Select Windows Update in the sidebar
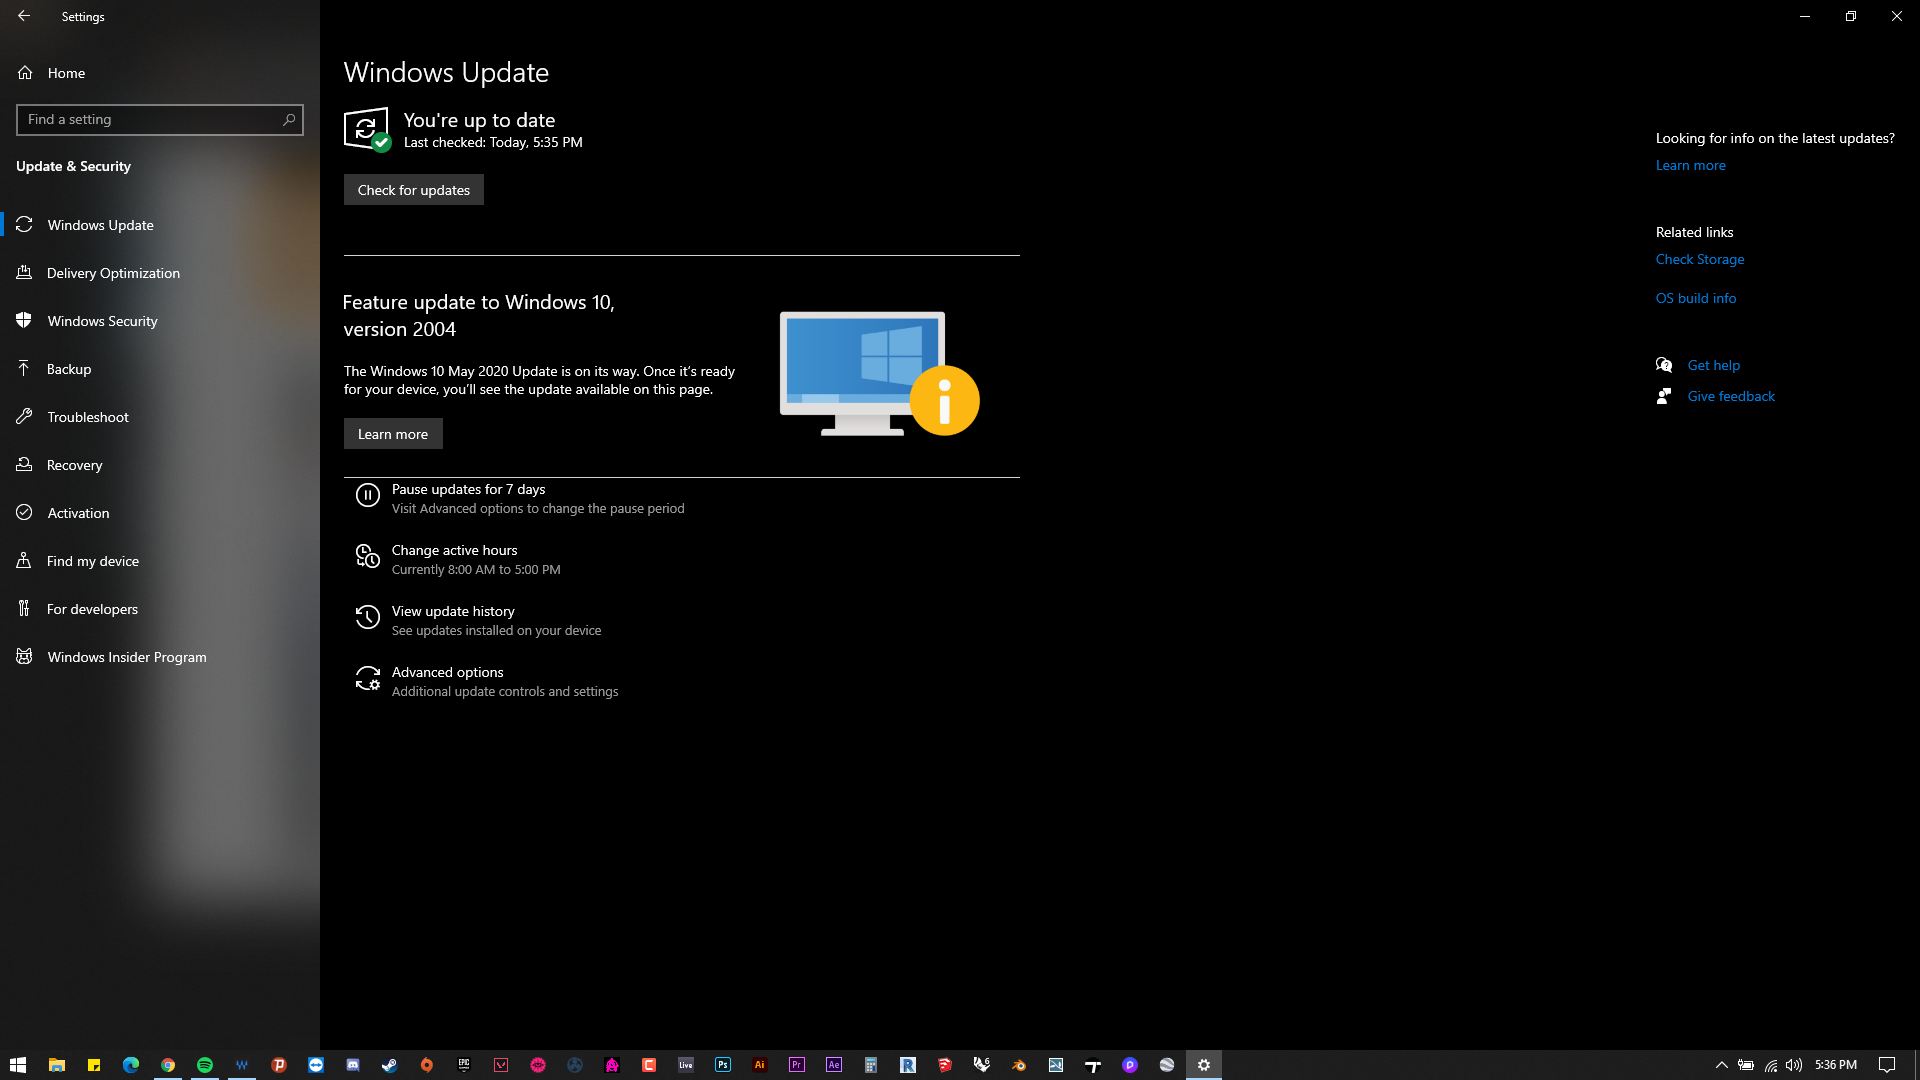1920x1080 pixels. (x=100, y=224)
